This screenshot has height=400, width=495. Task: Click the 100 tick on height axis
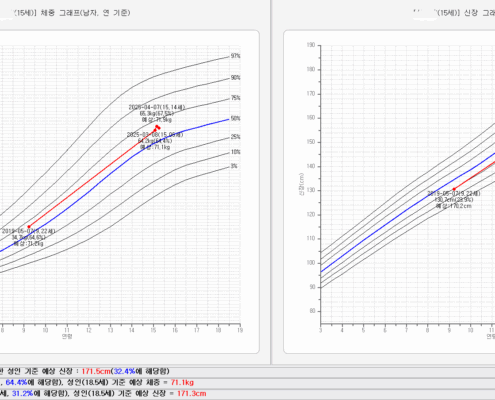(311, 263)
